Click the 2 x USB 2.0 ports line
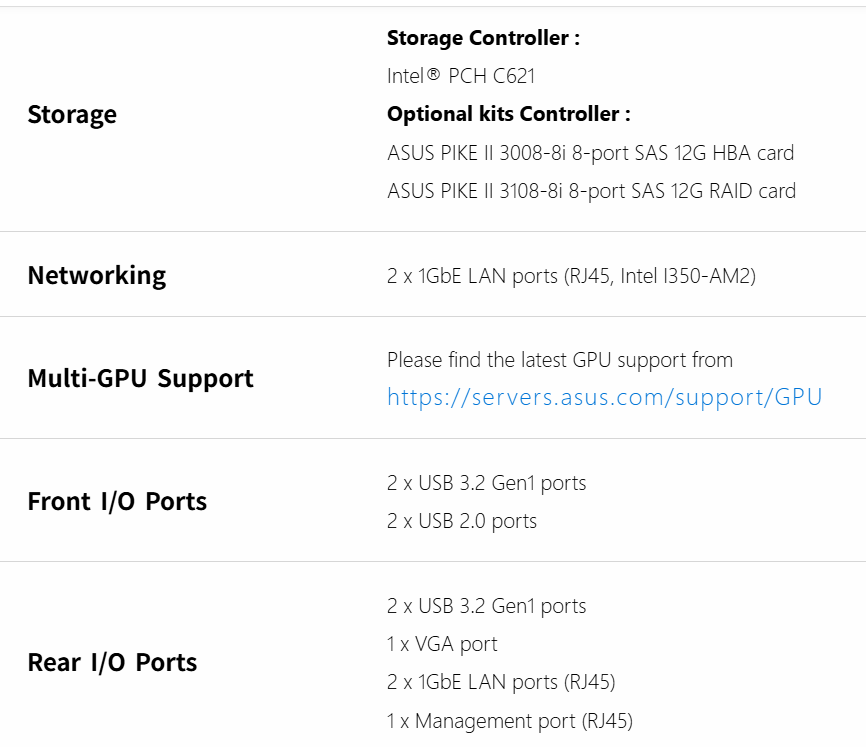 [x=461, y=521]
